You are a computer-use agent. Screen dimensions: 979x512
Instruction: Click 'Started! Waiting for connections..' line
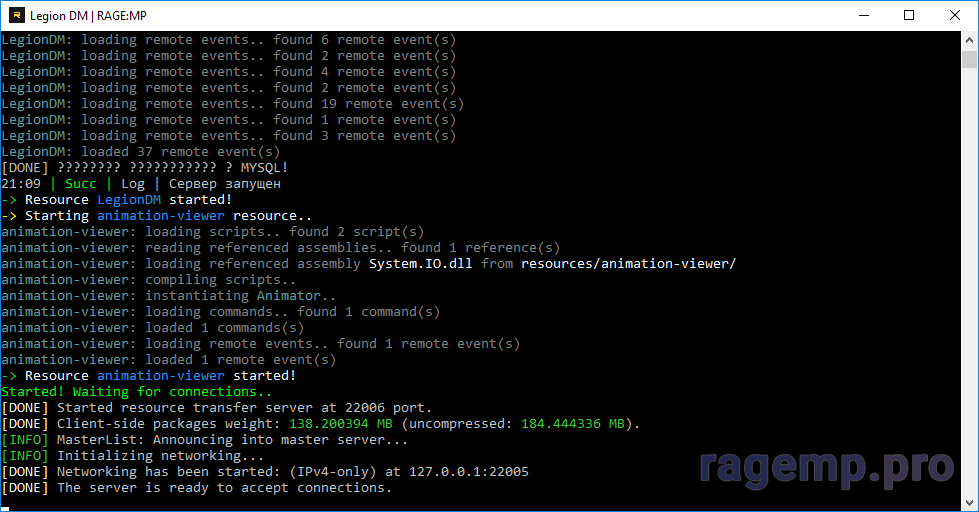[x=137, y=391]
